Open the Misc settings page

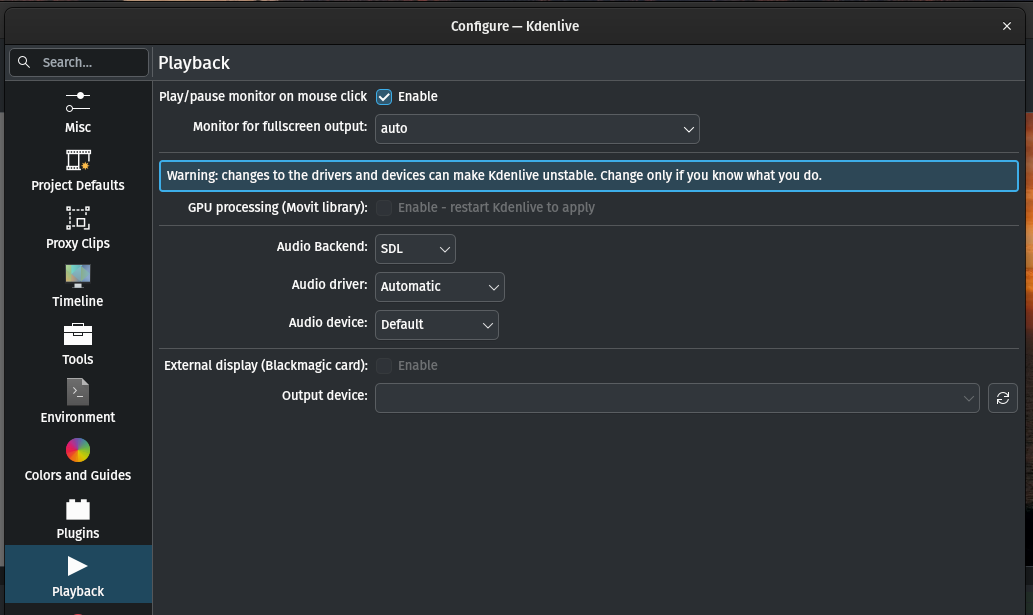78,112
